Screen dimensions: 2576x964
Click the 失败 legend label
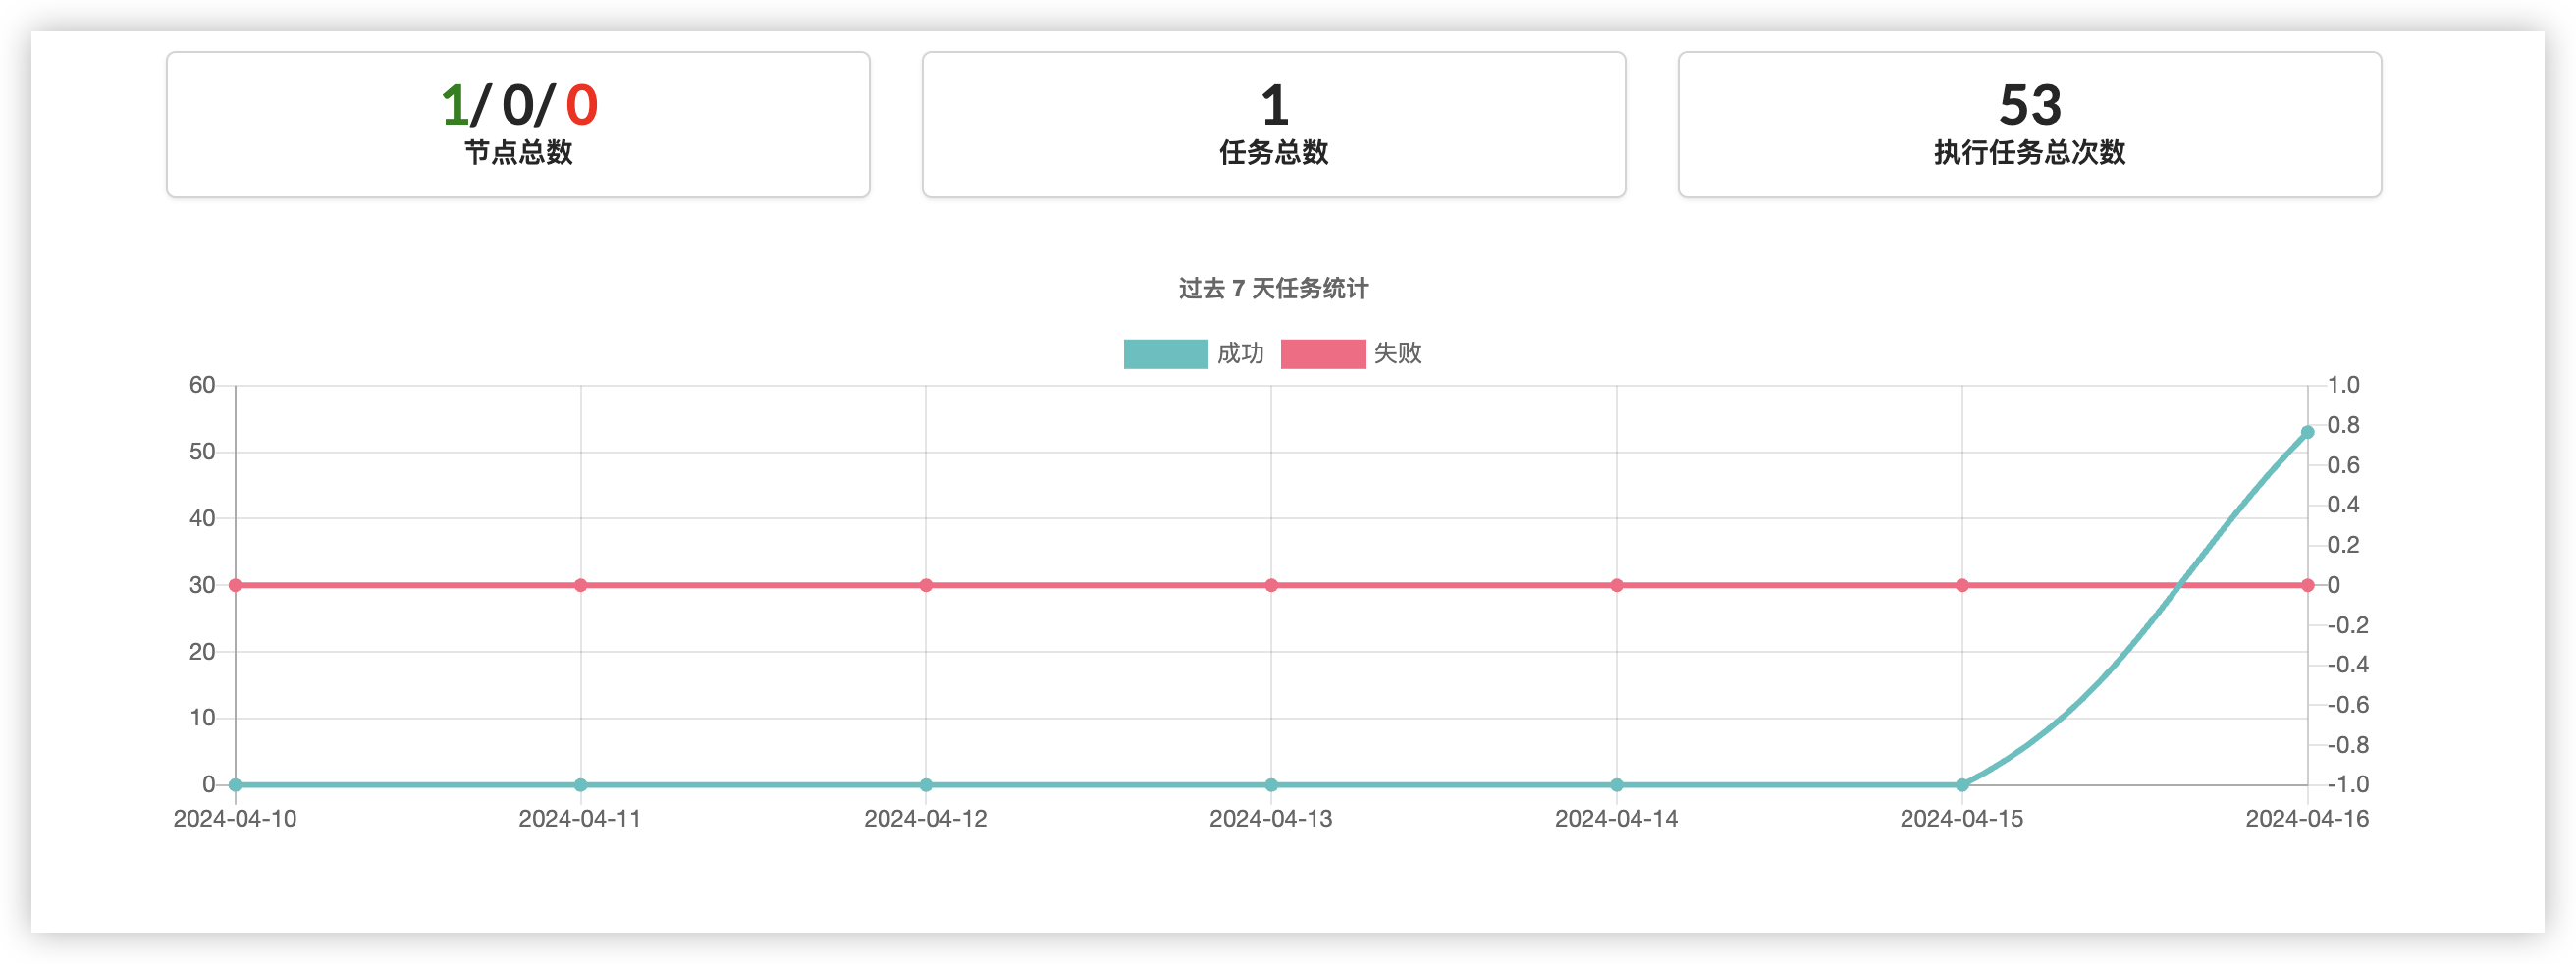(1397, 354)
